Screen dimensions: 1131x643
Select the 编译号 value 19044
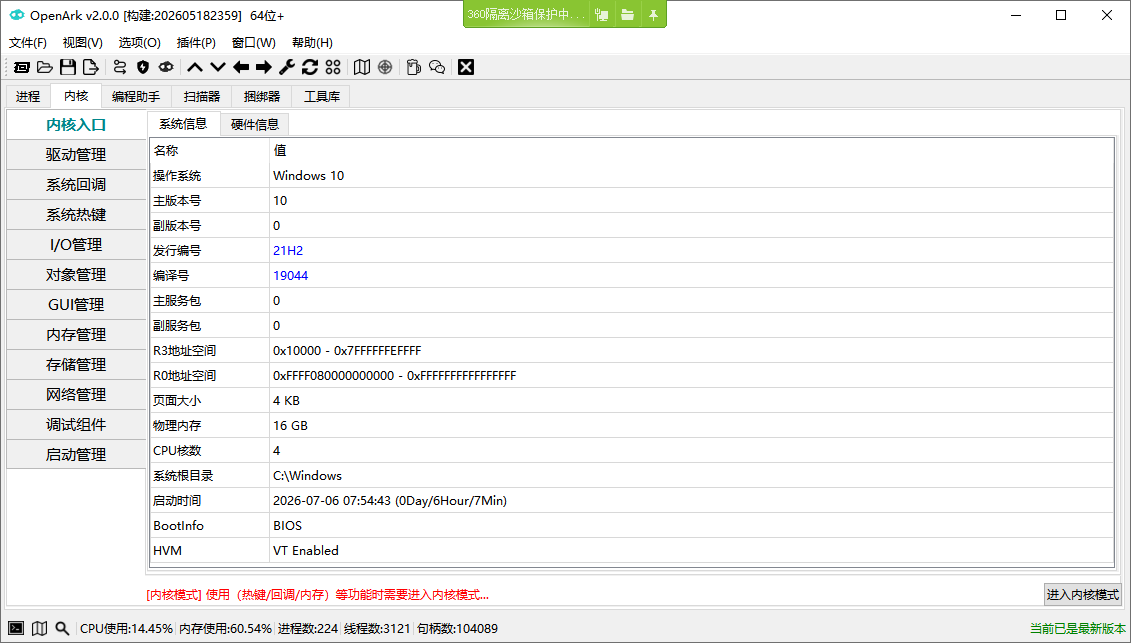pos(291,276)
